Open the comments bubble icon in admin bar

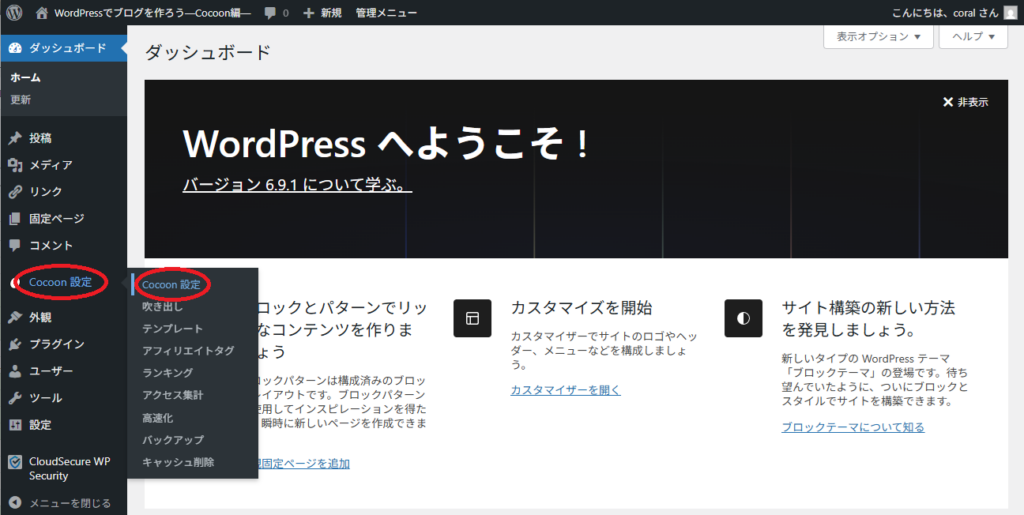pyautogui.click(x=270, y=13)
